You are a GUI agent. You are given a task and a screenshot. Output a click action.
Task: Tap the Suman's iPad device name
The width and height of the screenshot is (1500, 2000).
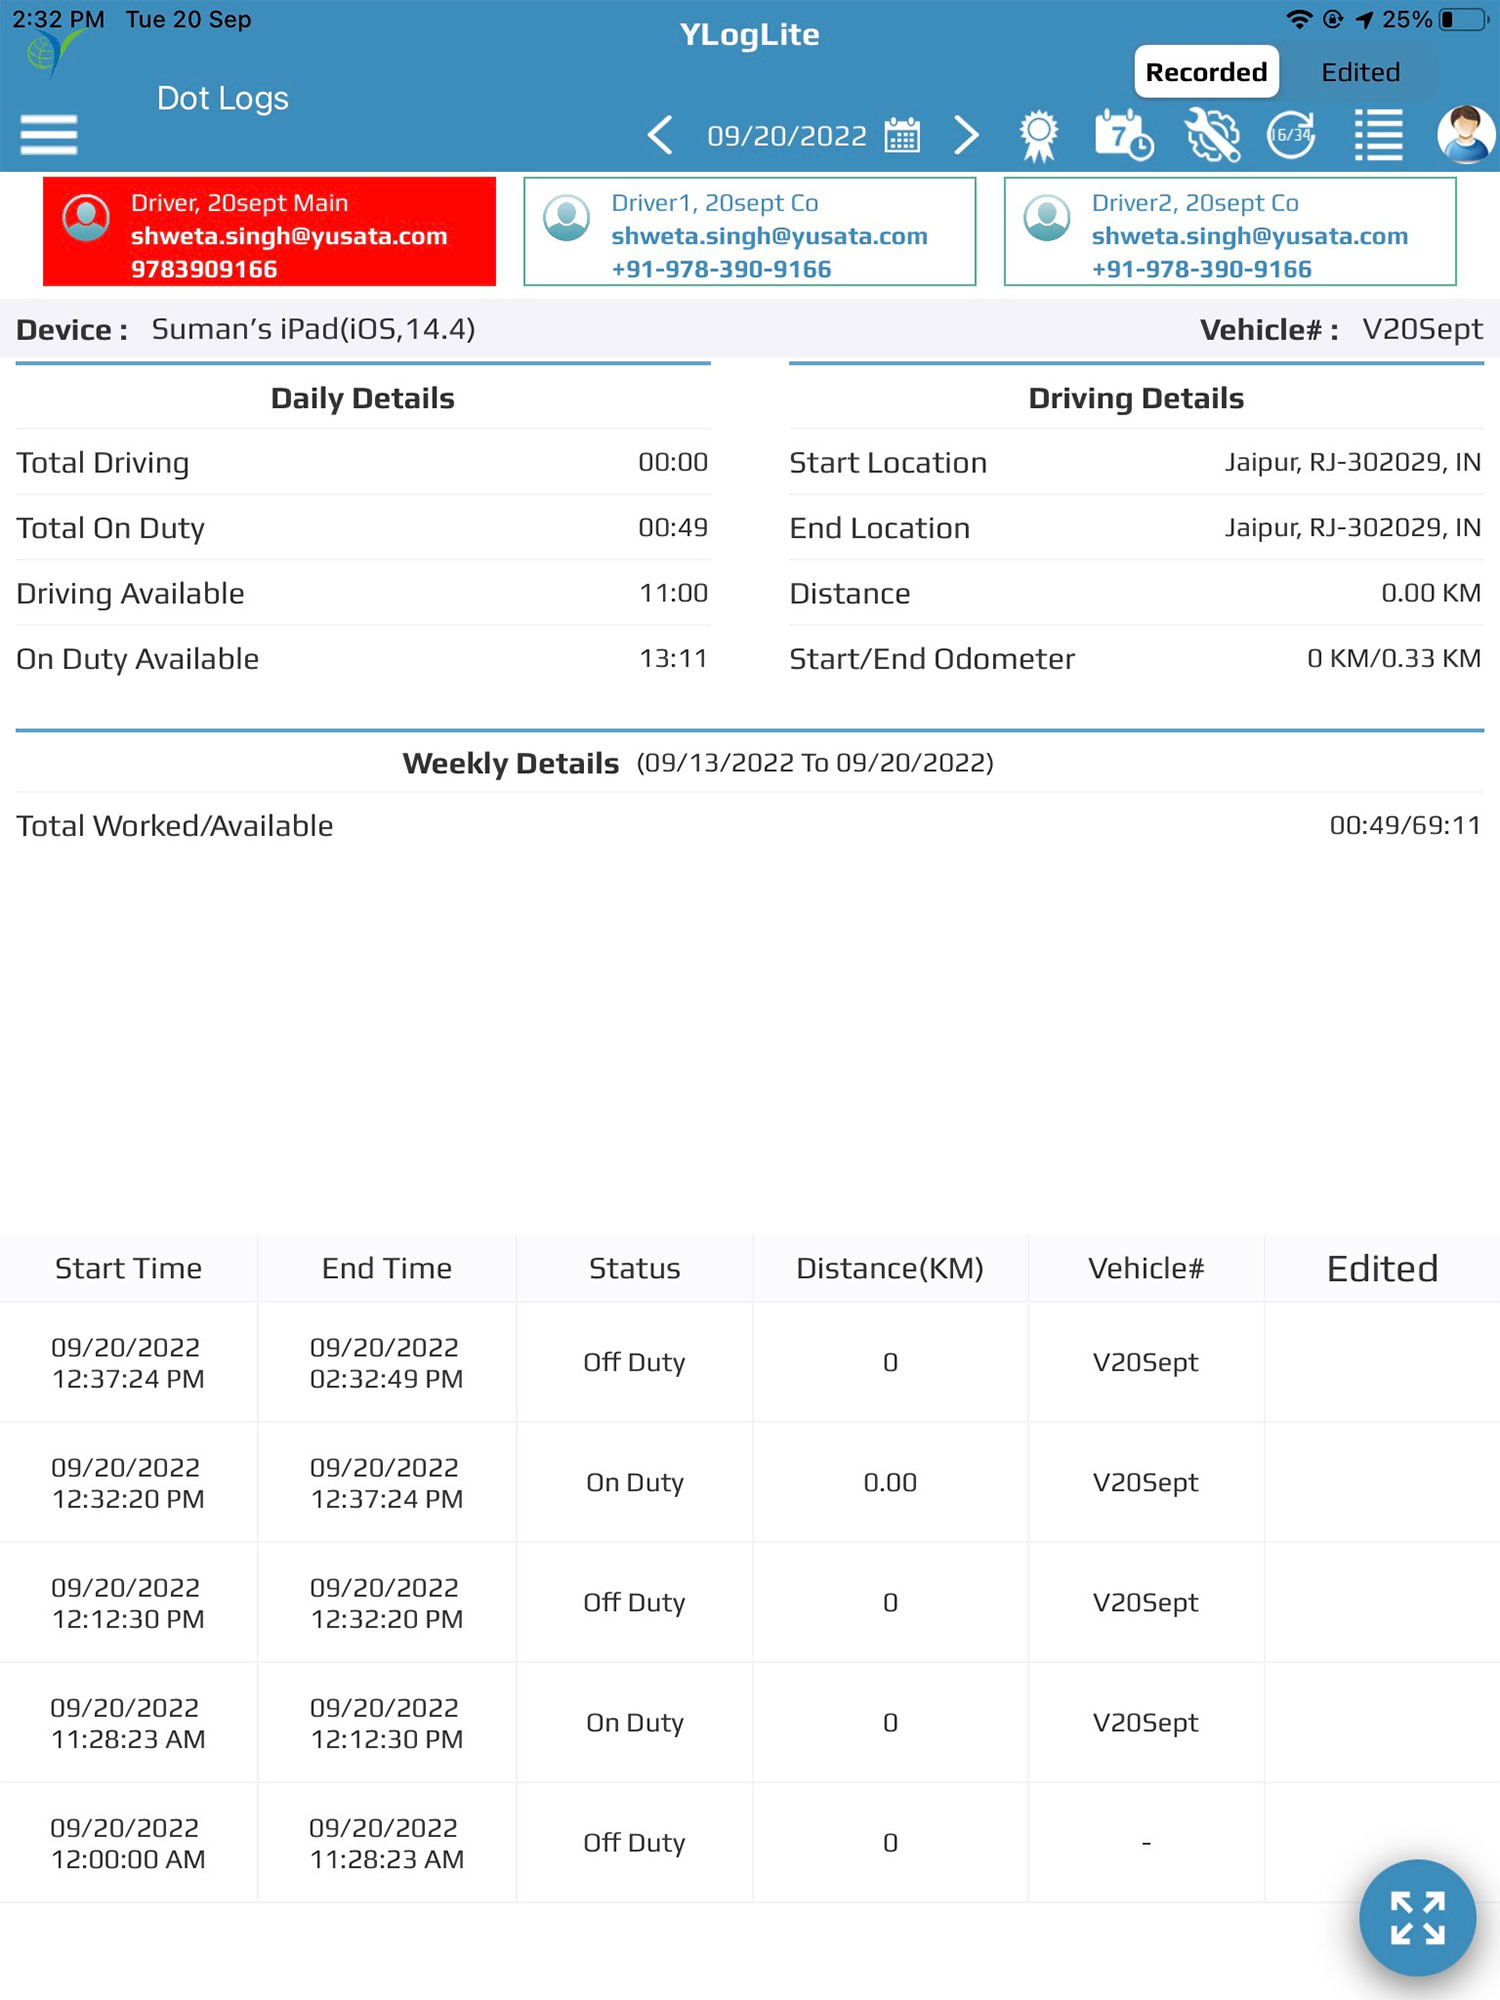(313, 329)
